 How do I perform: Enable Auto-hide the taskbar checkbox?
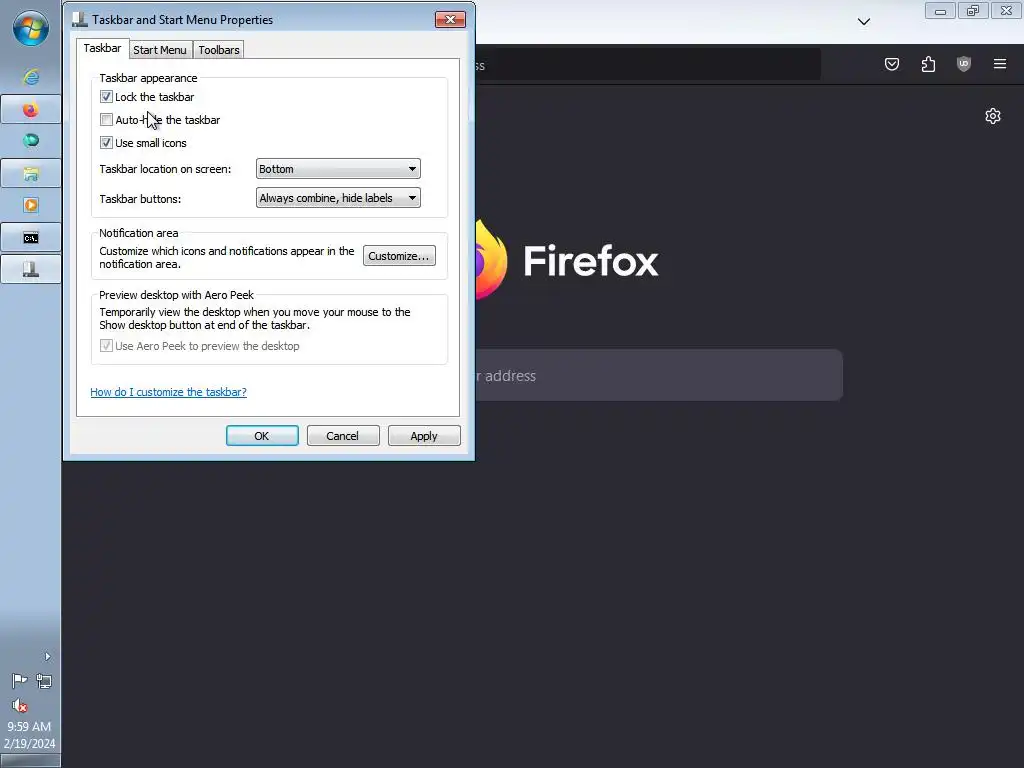point(106,120)
